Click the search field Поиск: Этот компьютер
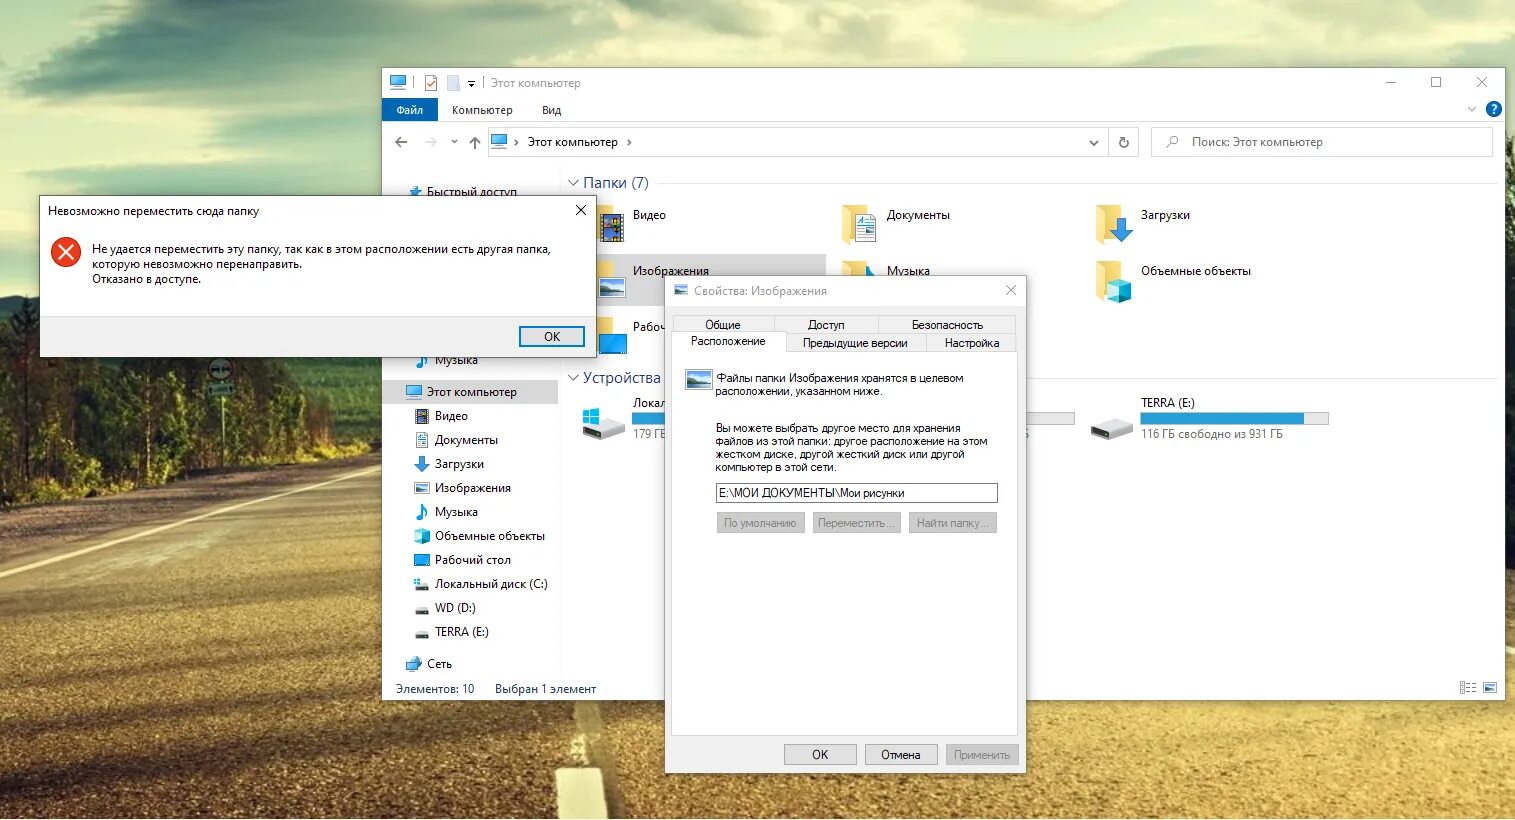This screenshot has height=820, width=1515. coord(1322,142)
